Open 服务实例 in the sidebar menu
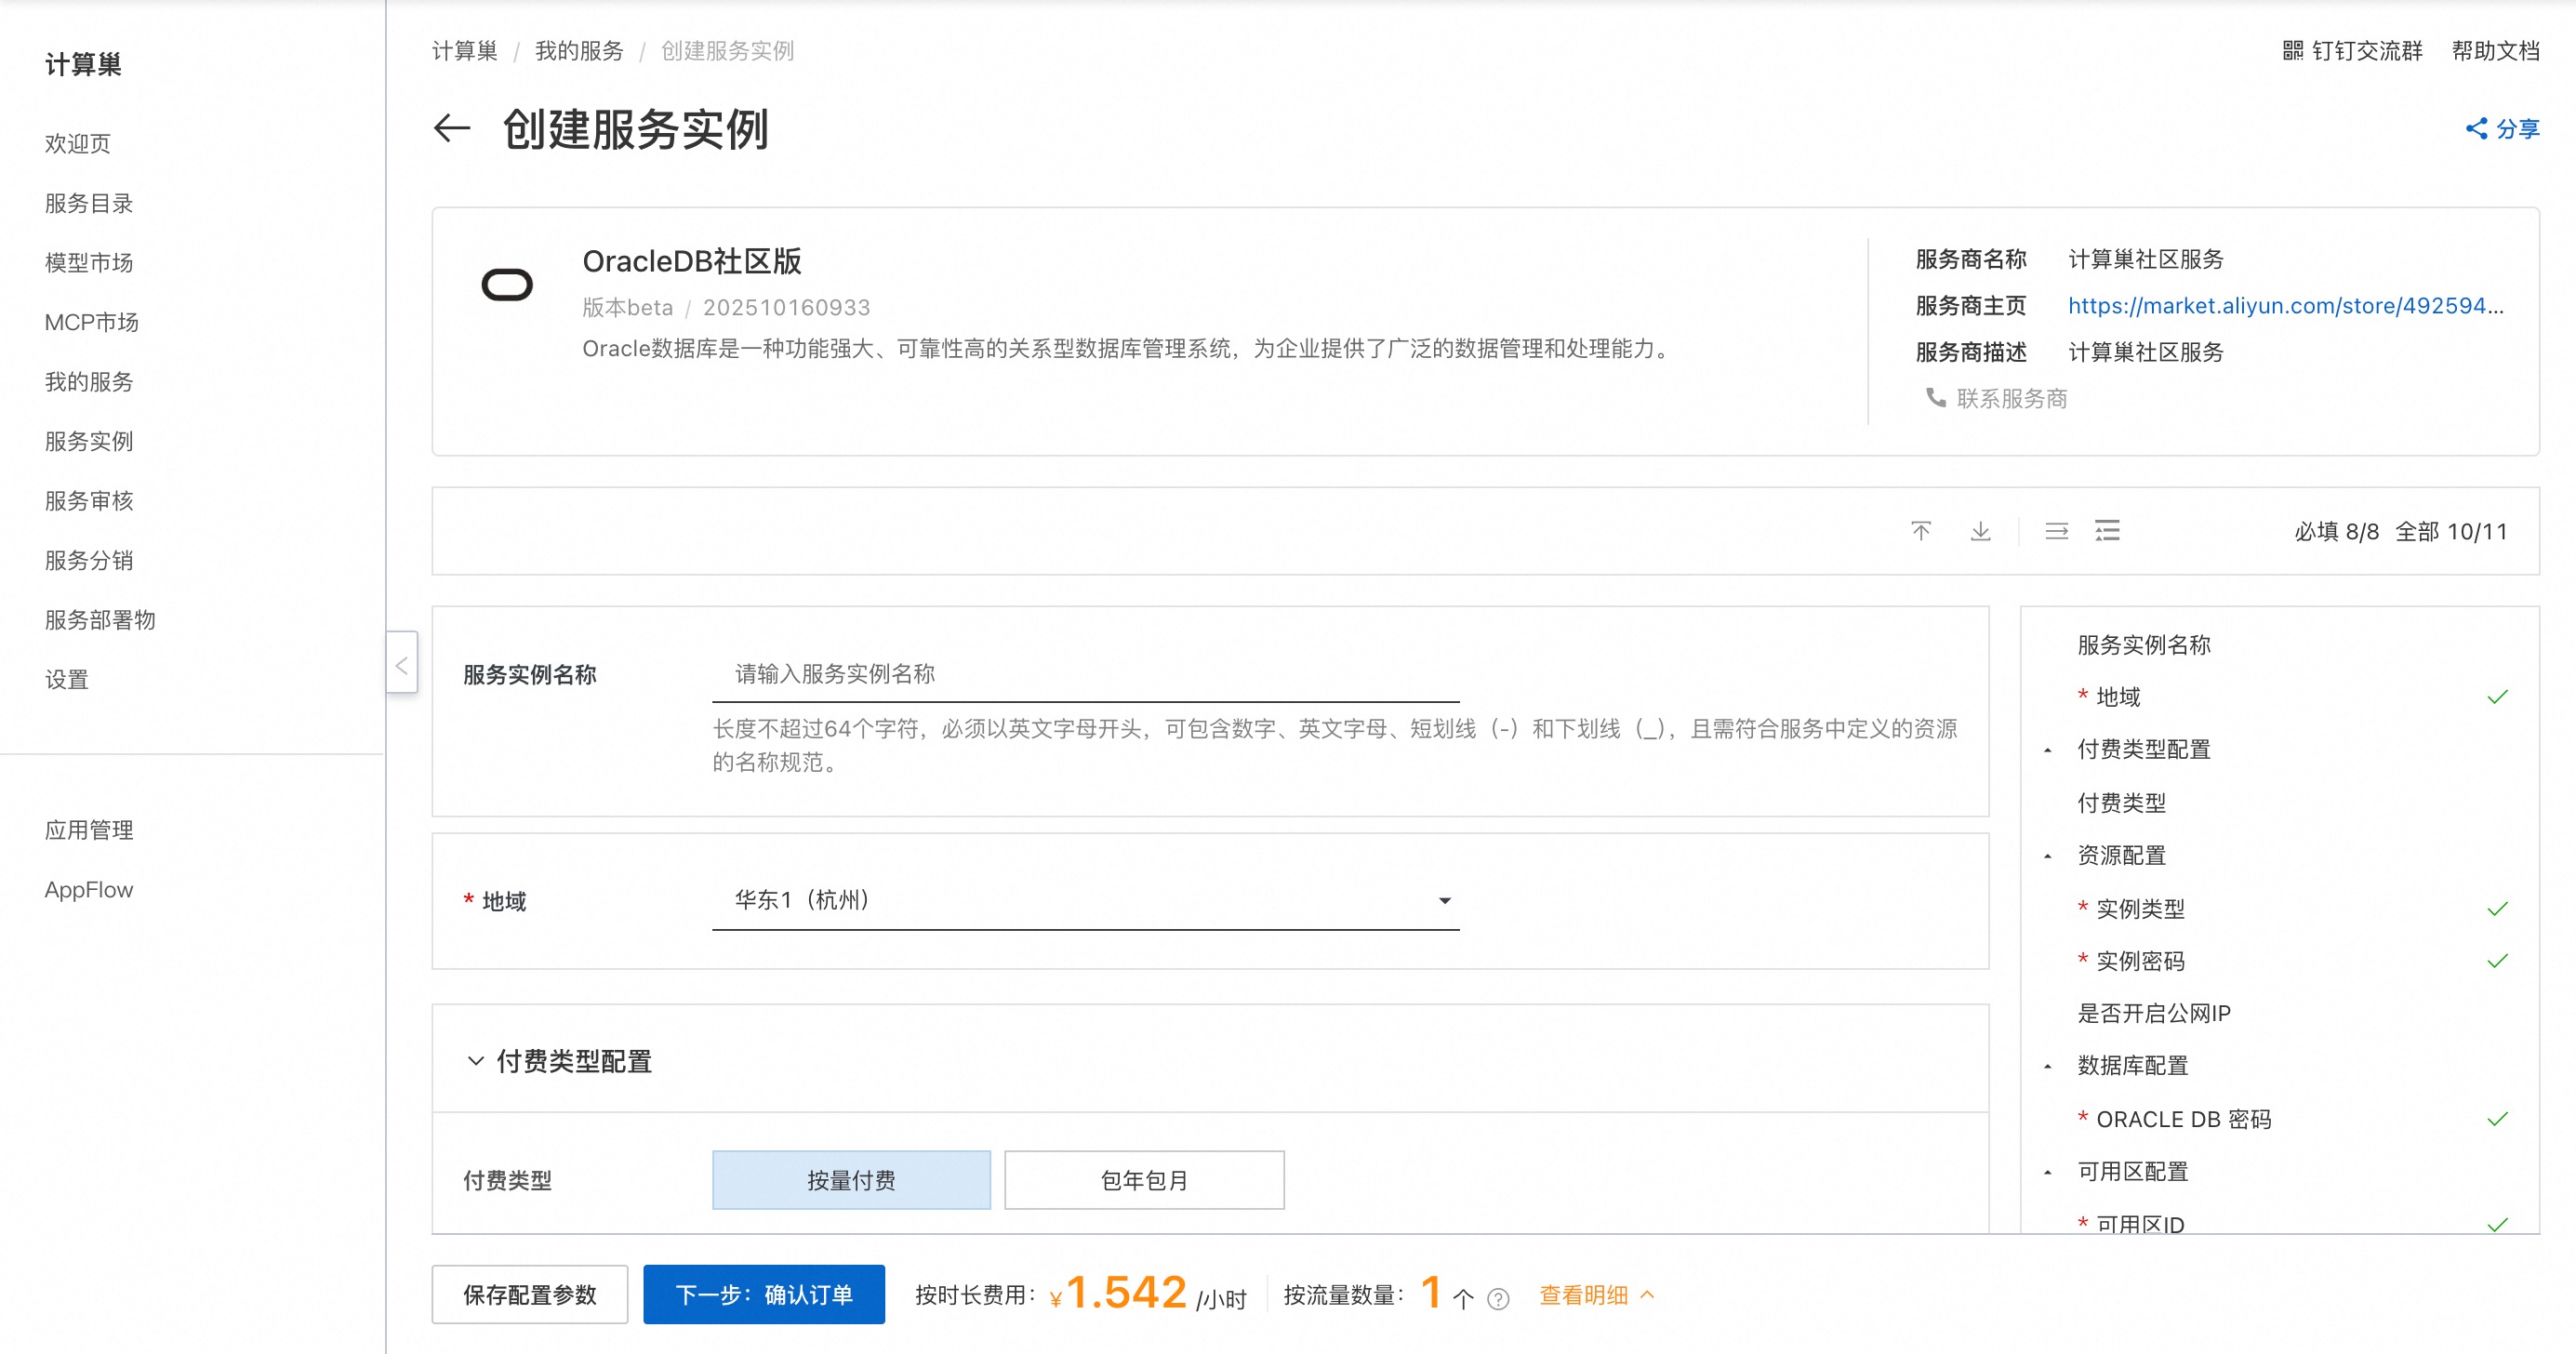Viewport: 2576px width, 1354px height. pyautogui.click(x=89, y=441)
